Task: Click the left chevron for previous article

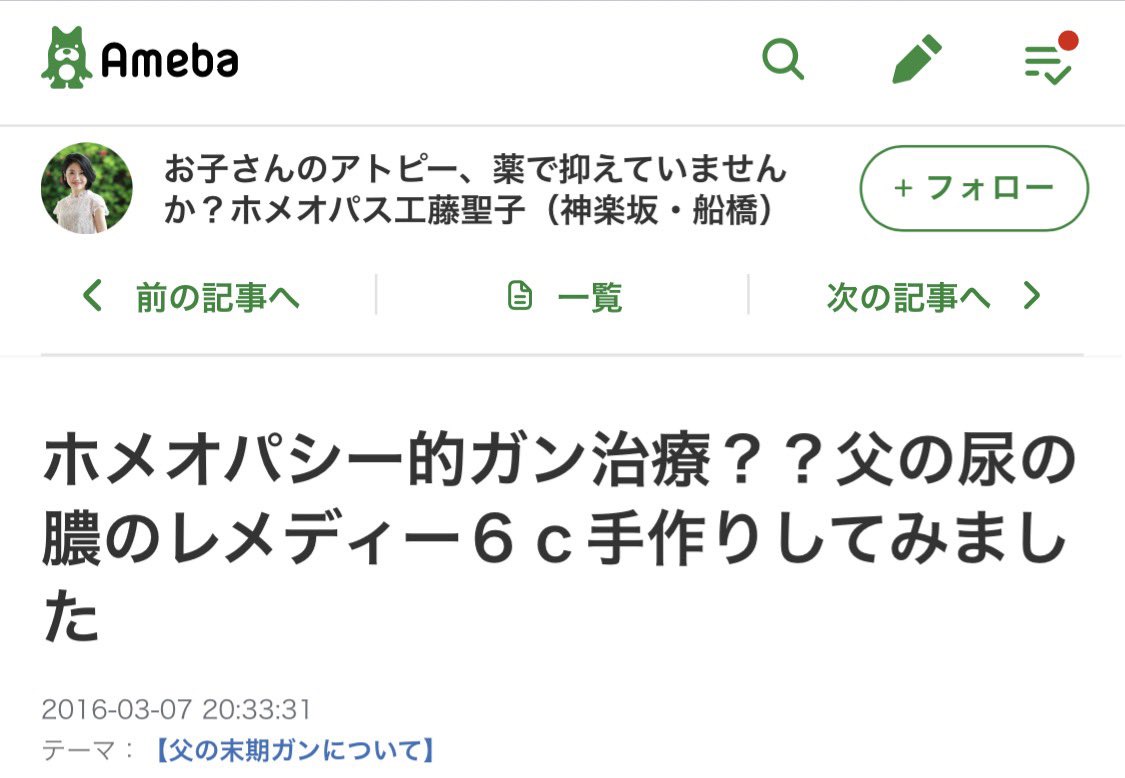Action: click(92, 296)
